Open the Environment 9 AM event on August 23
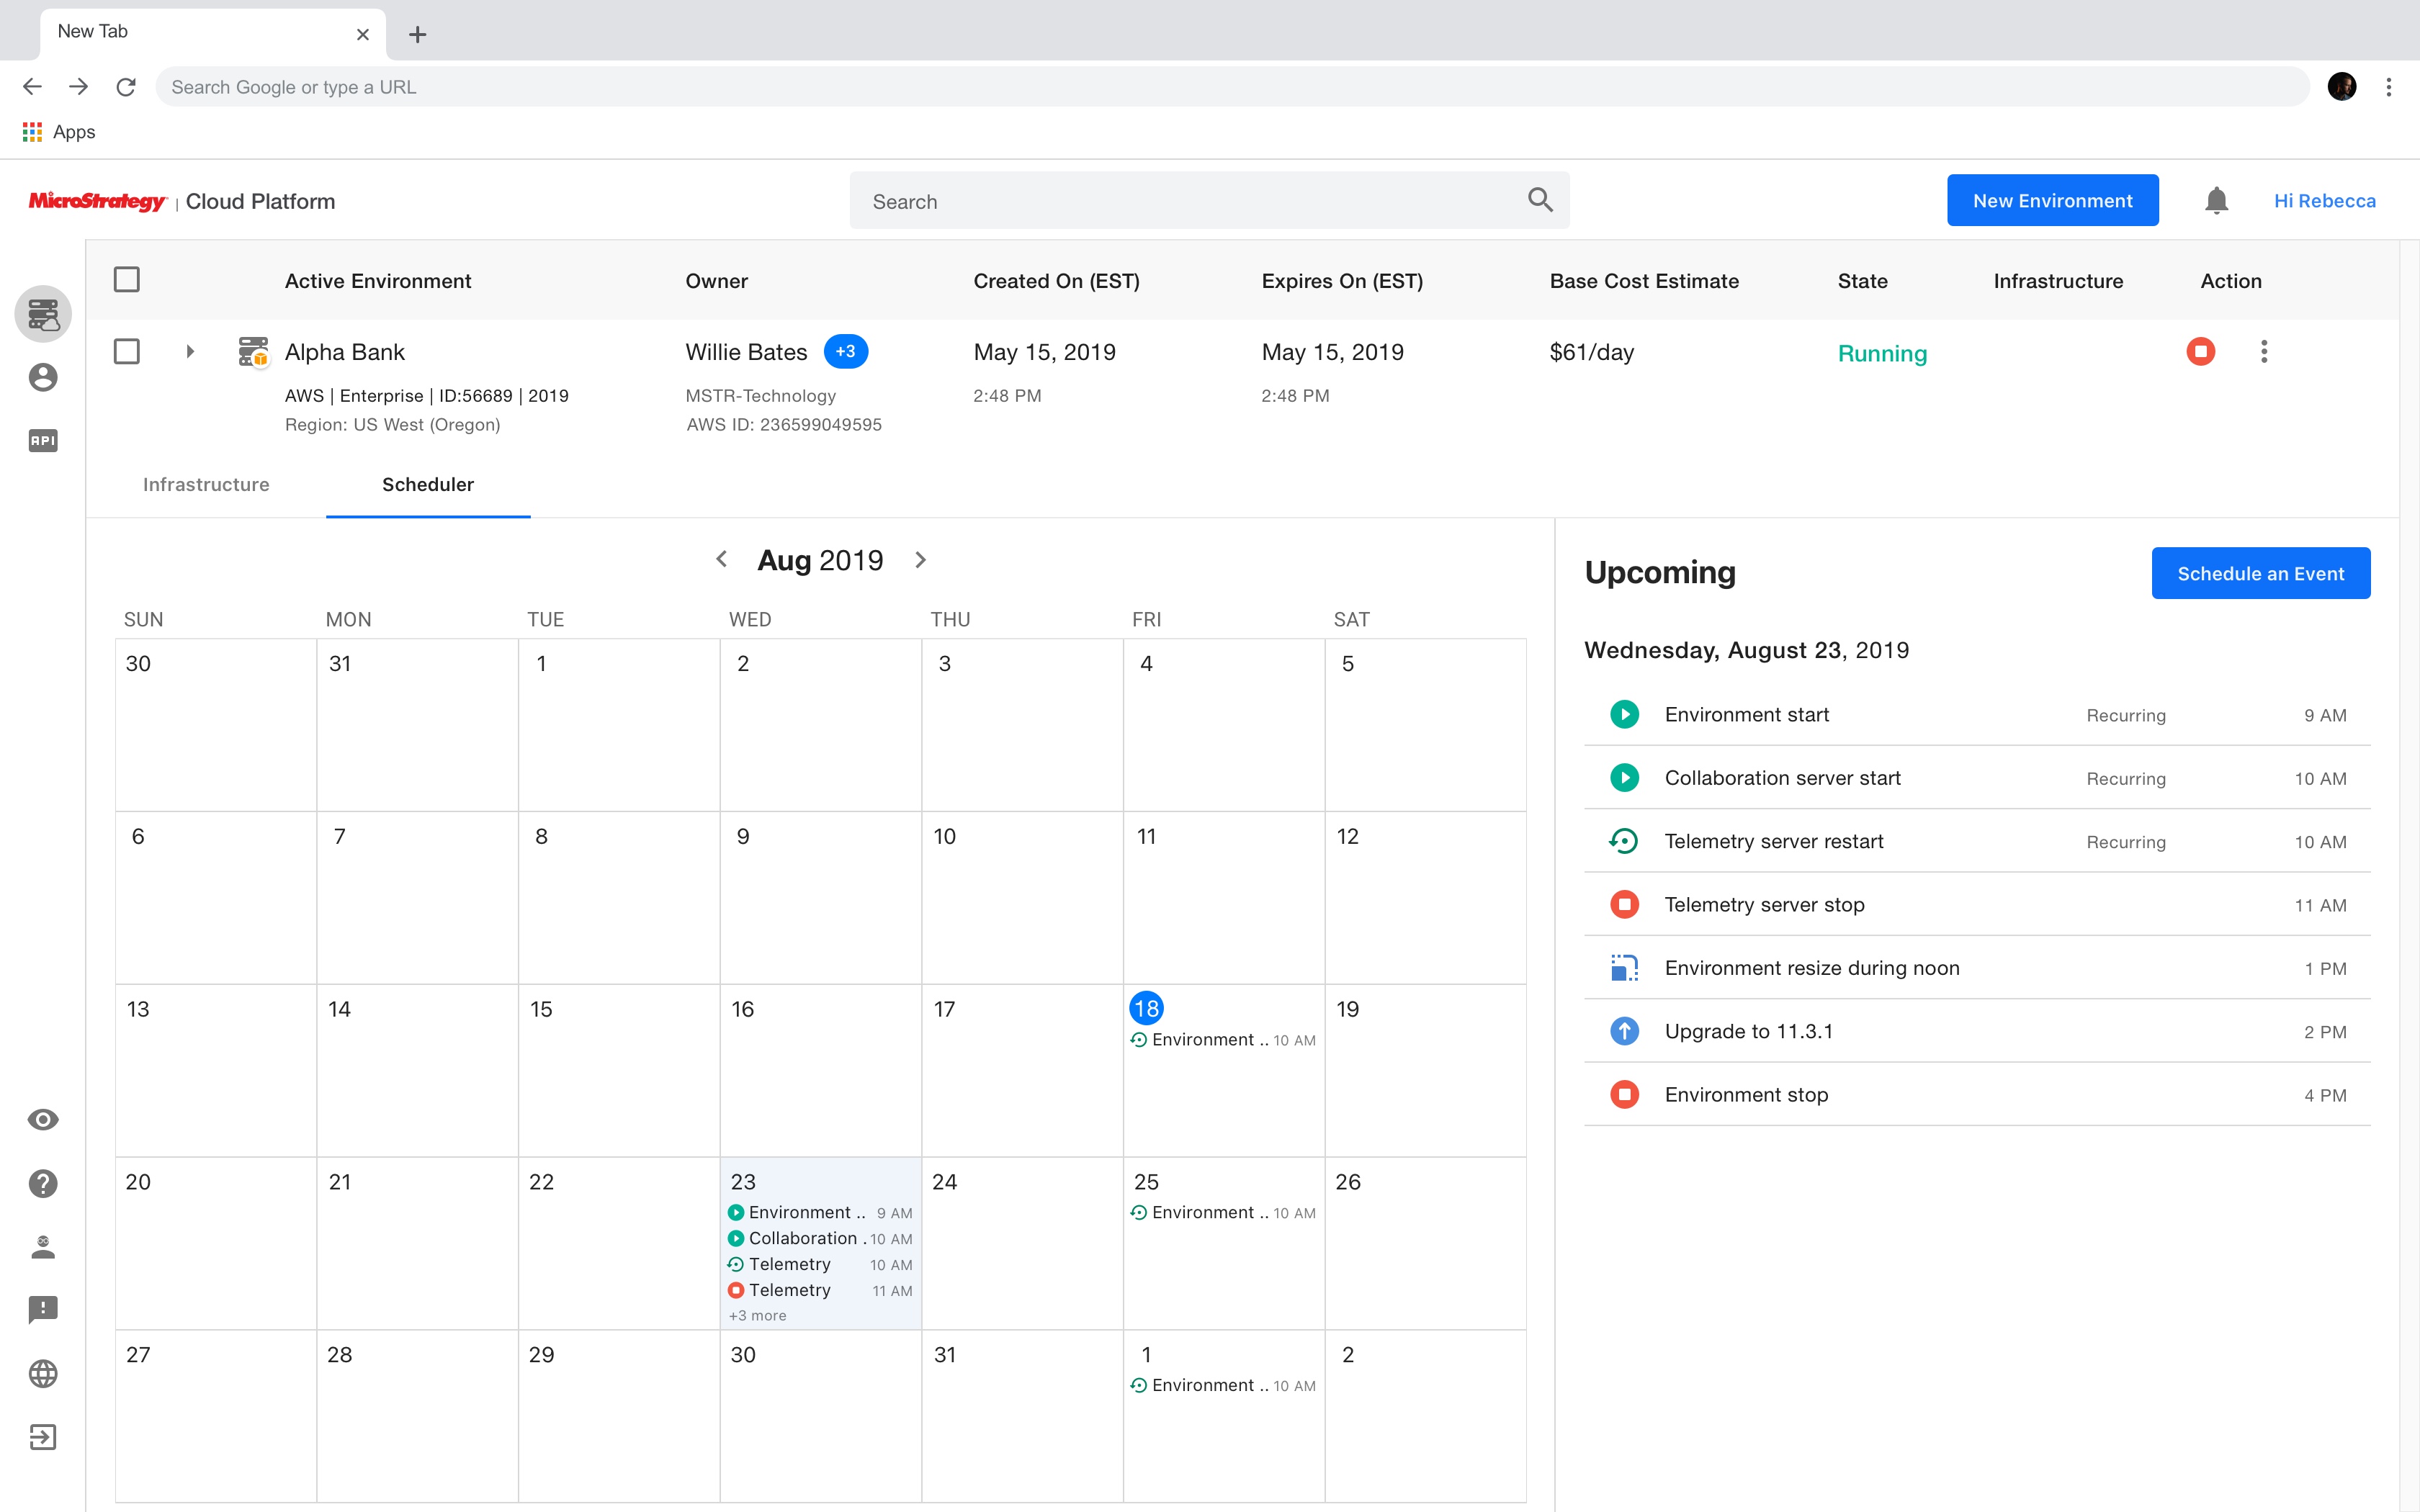This screenshot has height=1512, width=2420. 820,1212
